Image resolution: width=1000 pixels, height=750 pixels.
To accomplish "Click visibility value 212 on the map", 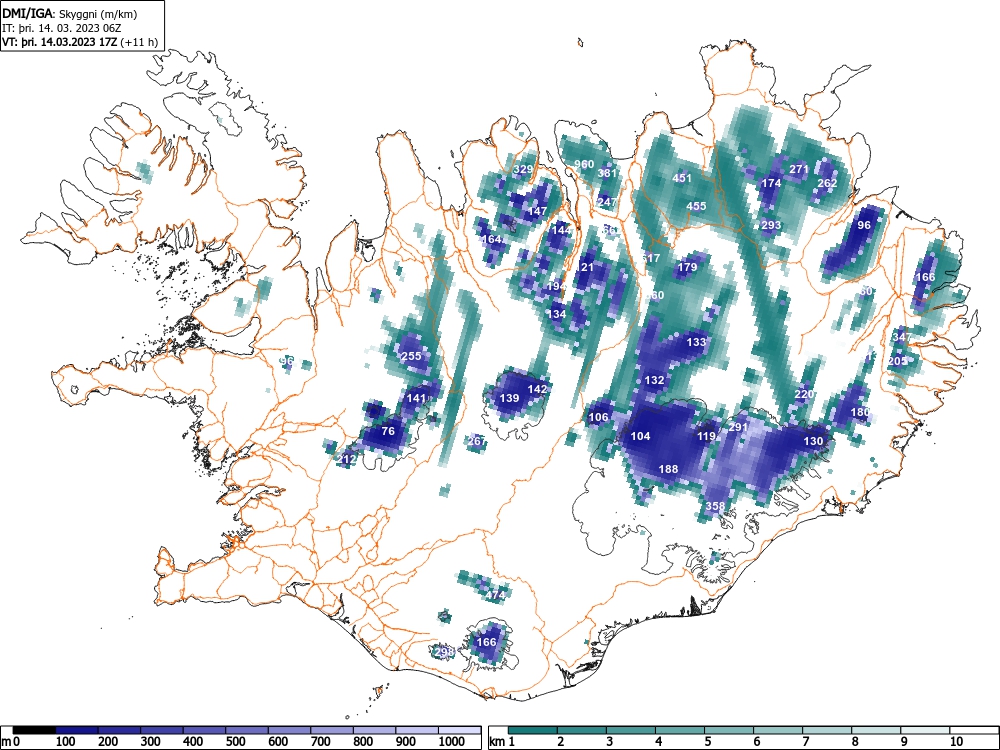I will (x=346, y=459).
